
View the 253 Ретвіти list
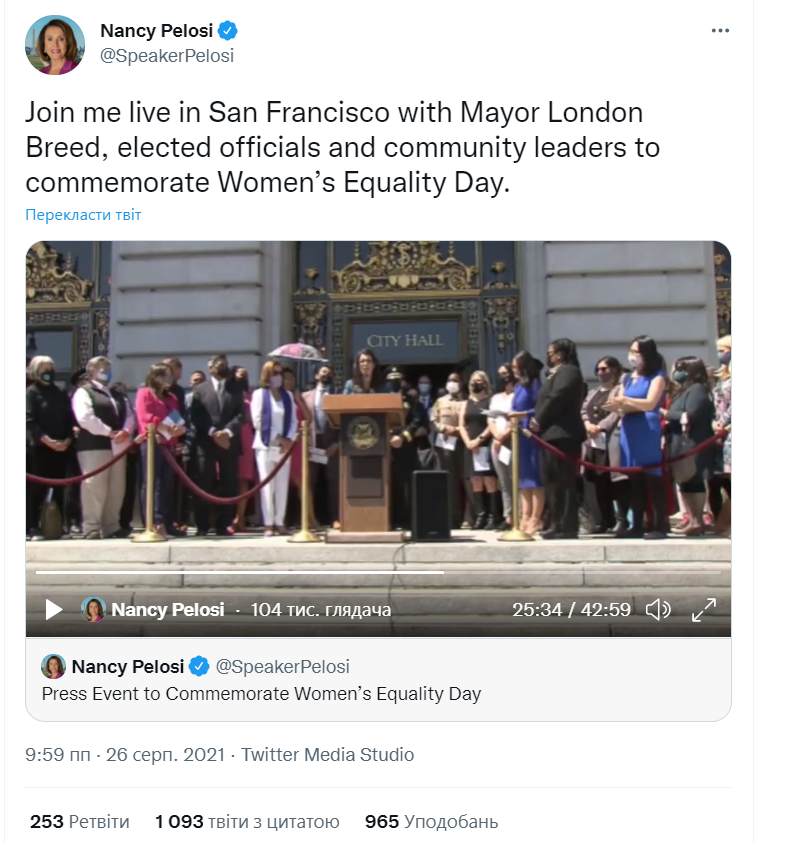[x=80, y=822]
